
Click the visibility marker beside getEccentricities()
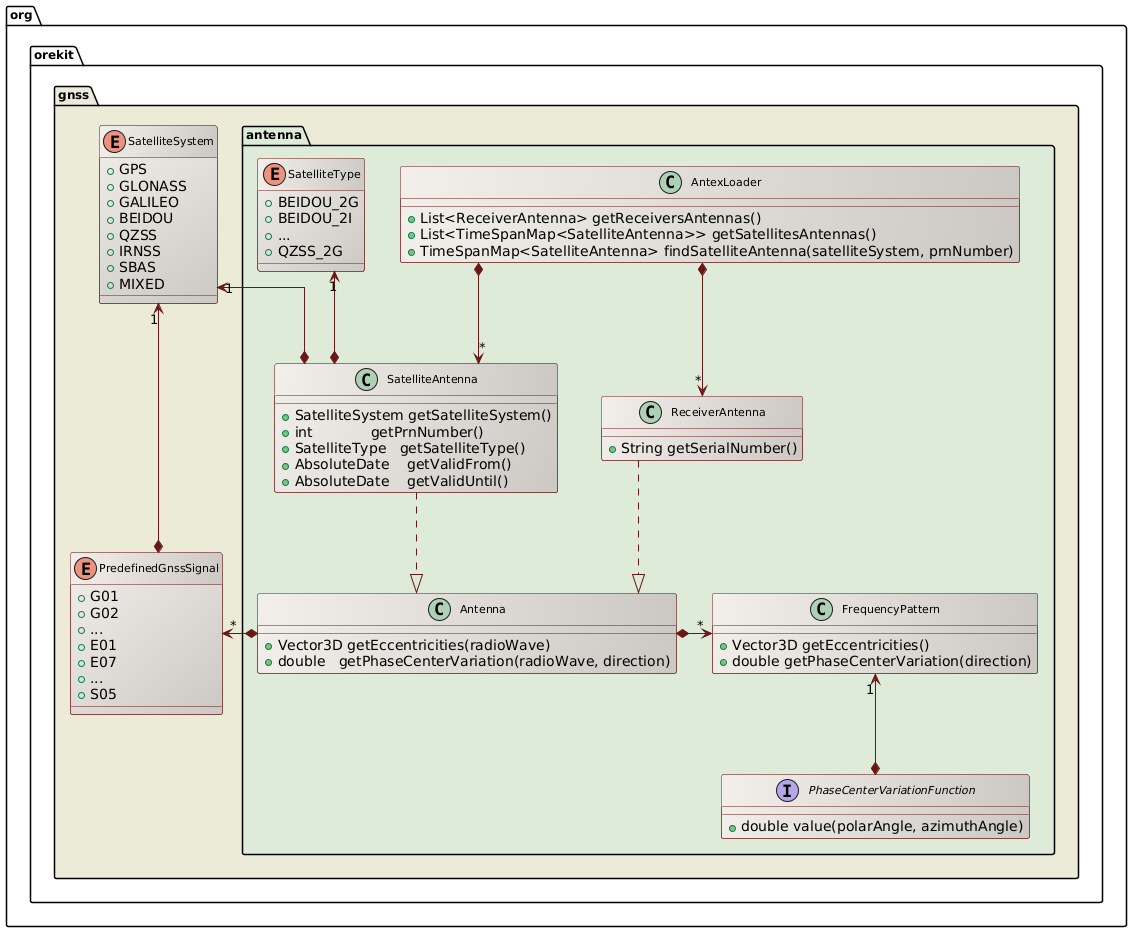coord(724,644)
